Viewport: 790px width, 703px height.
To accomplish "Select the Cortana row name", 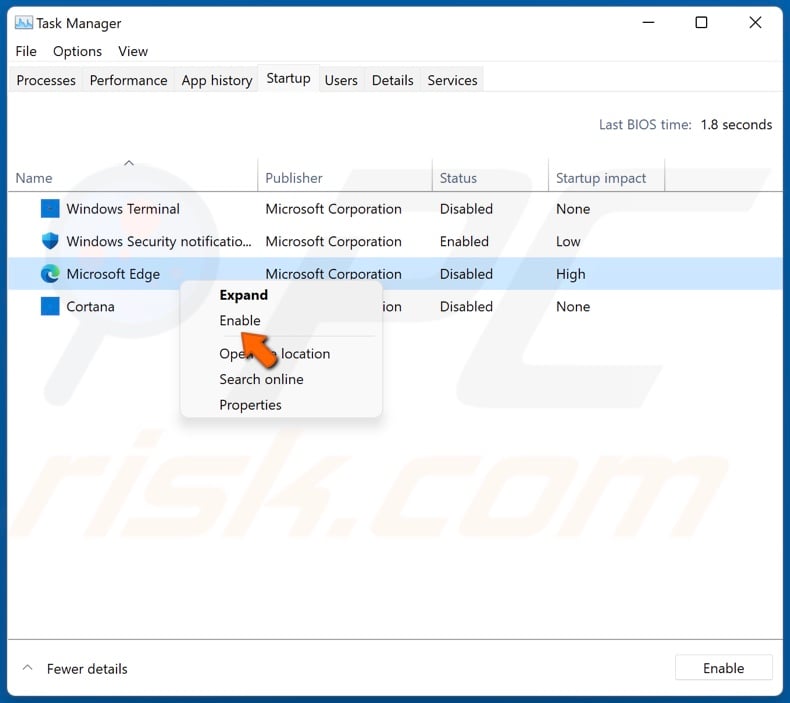I will 90,306.
